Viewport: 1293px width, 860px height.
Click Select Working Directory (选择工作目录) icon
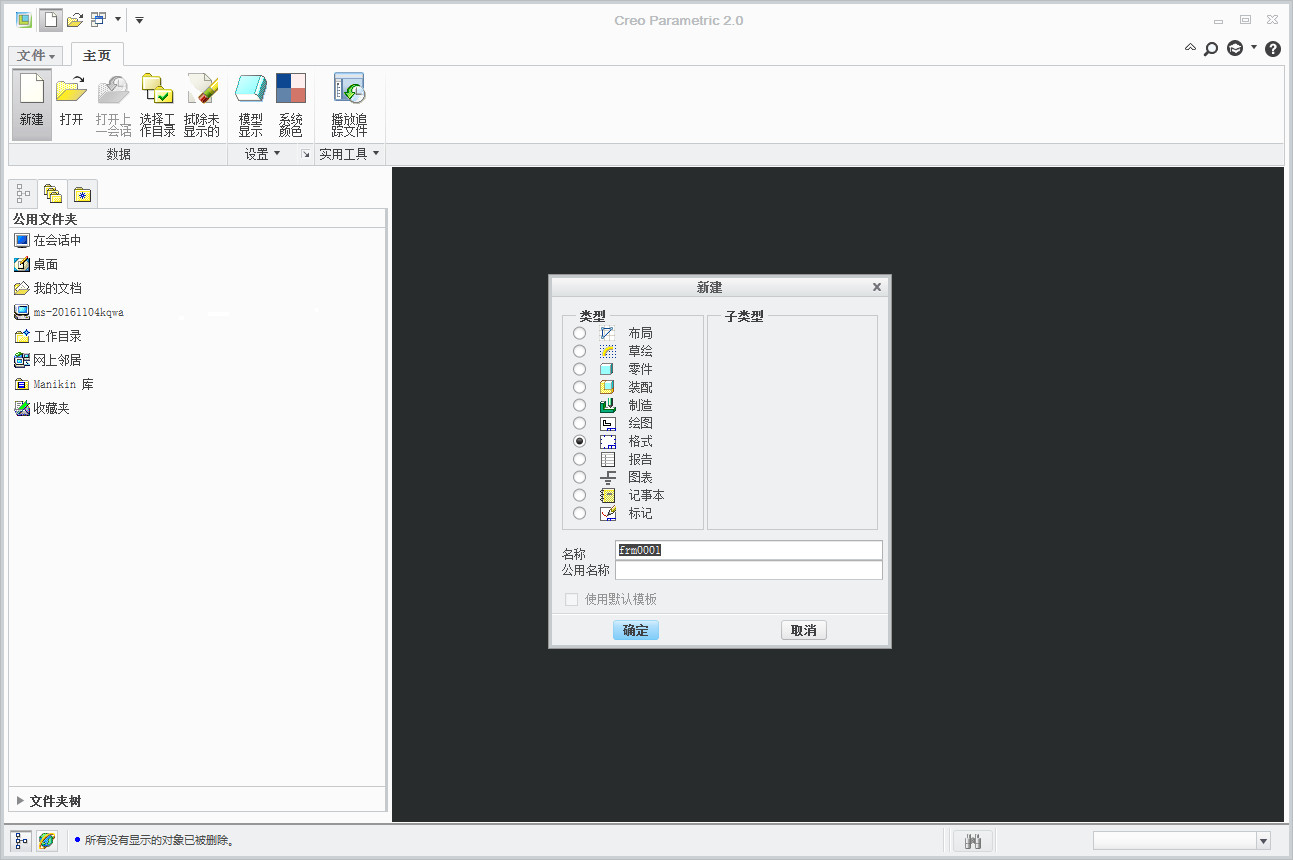157,104
